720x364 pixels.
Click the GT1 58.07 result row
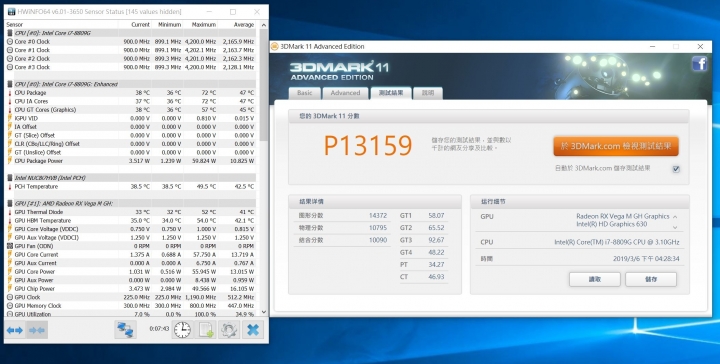point(422,215)
